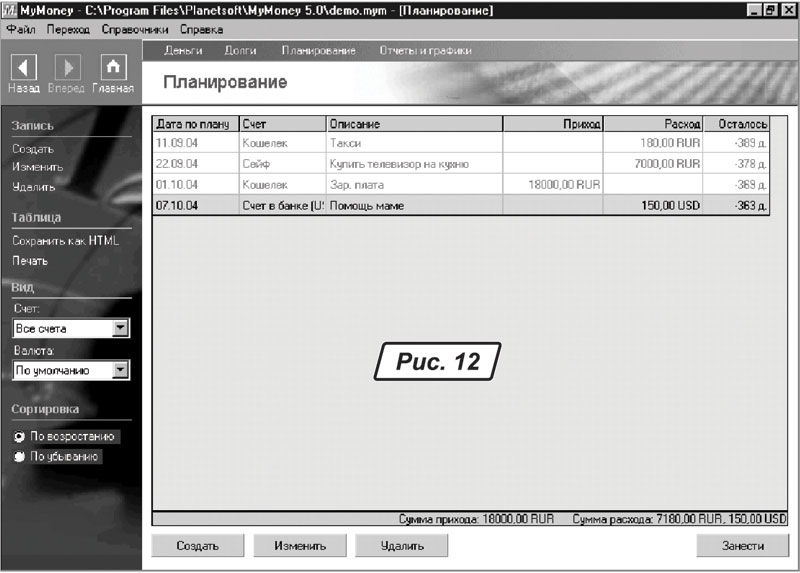Switch to the Долги tab

tap(240, 50)
